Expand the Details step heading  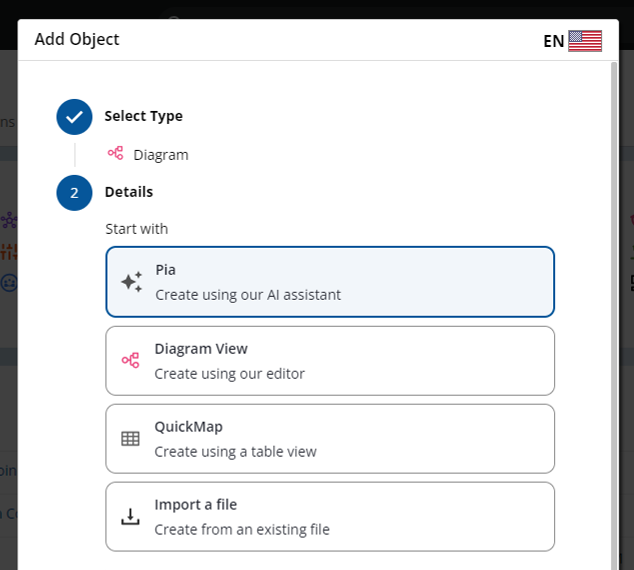point(129,192)
